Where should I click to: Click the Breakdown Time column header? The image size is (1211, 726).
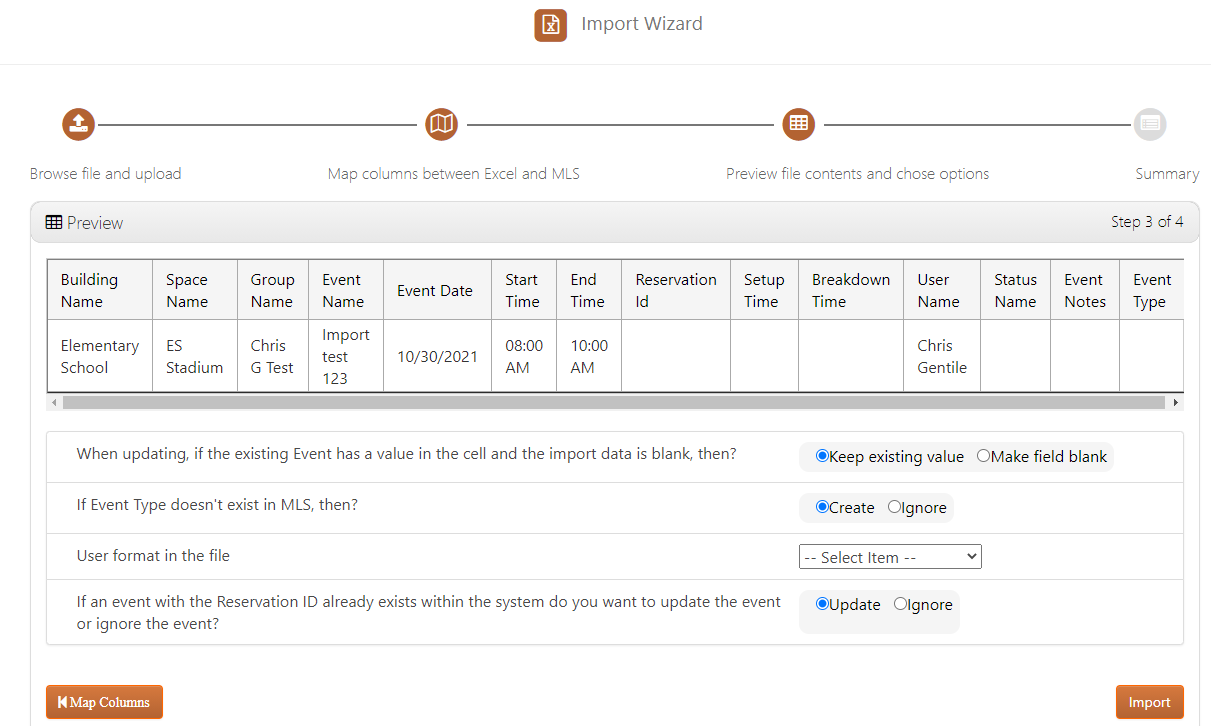pos(851,290)
